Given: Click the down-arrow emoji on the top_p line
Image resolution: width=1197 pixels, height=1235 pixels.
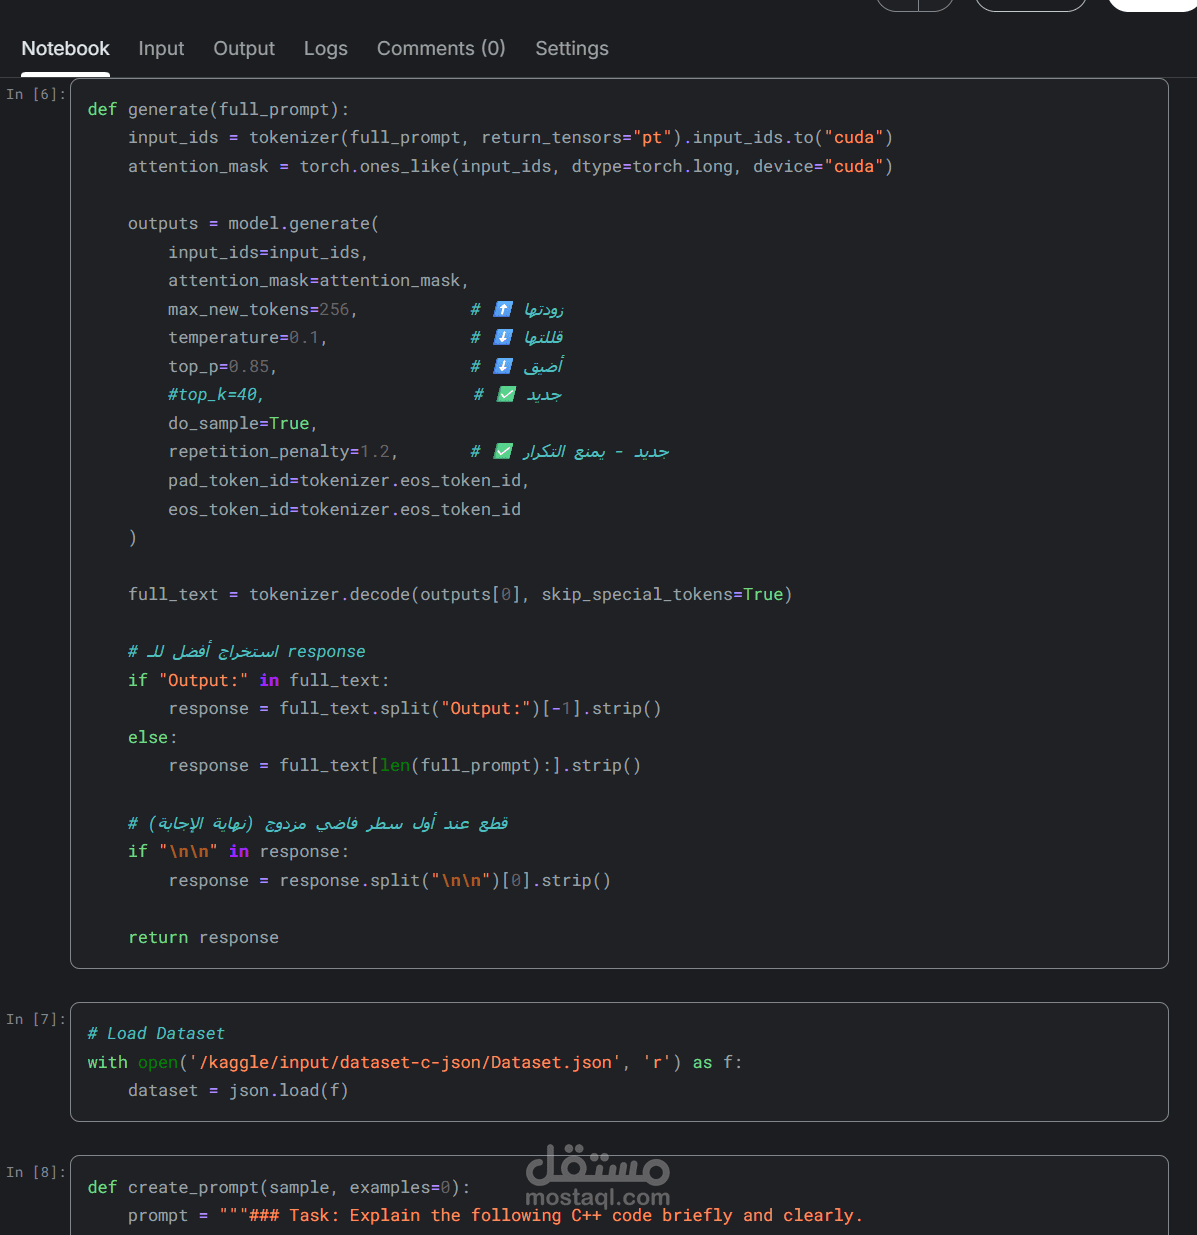Looking at the screenshot, I should click(x=503, y=366).
